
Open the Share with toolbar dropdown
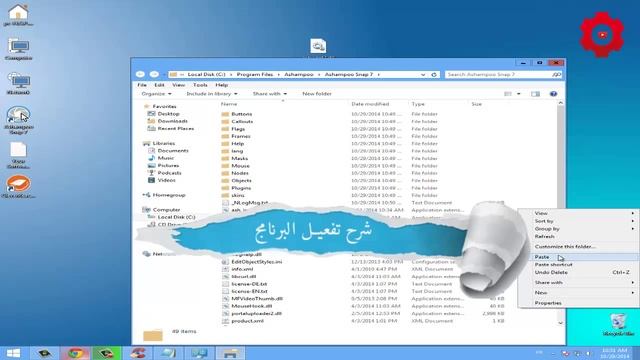269,94
